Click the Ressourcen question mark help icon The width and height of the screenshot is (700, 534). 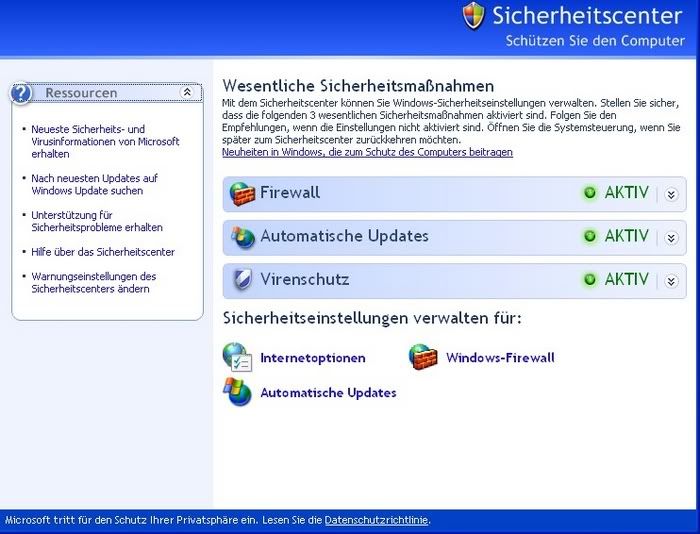tap(22, 93)
